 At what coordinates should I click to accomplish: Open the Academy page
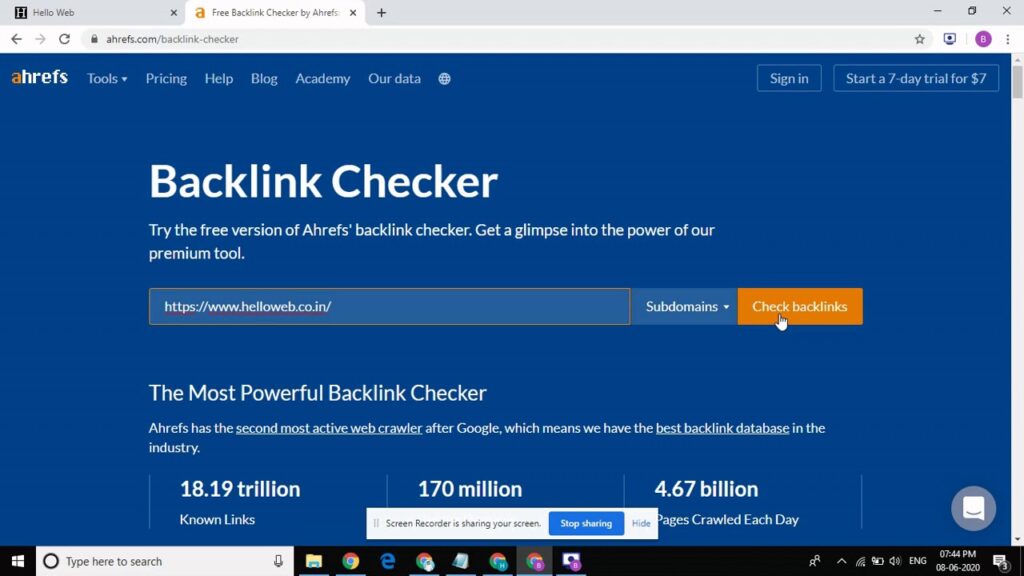click(323, 78)
